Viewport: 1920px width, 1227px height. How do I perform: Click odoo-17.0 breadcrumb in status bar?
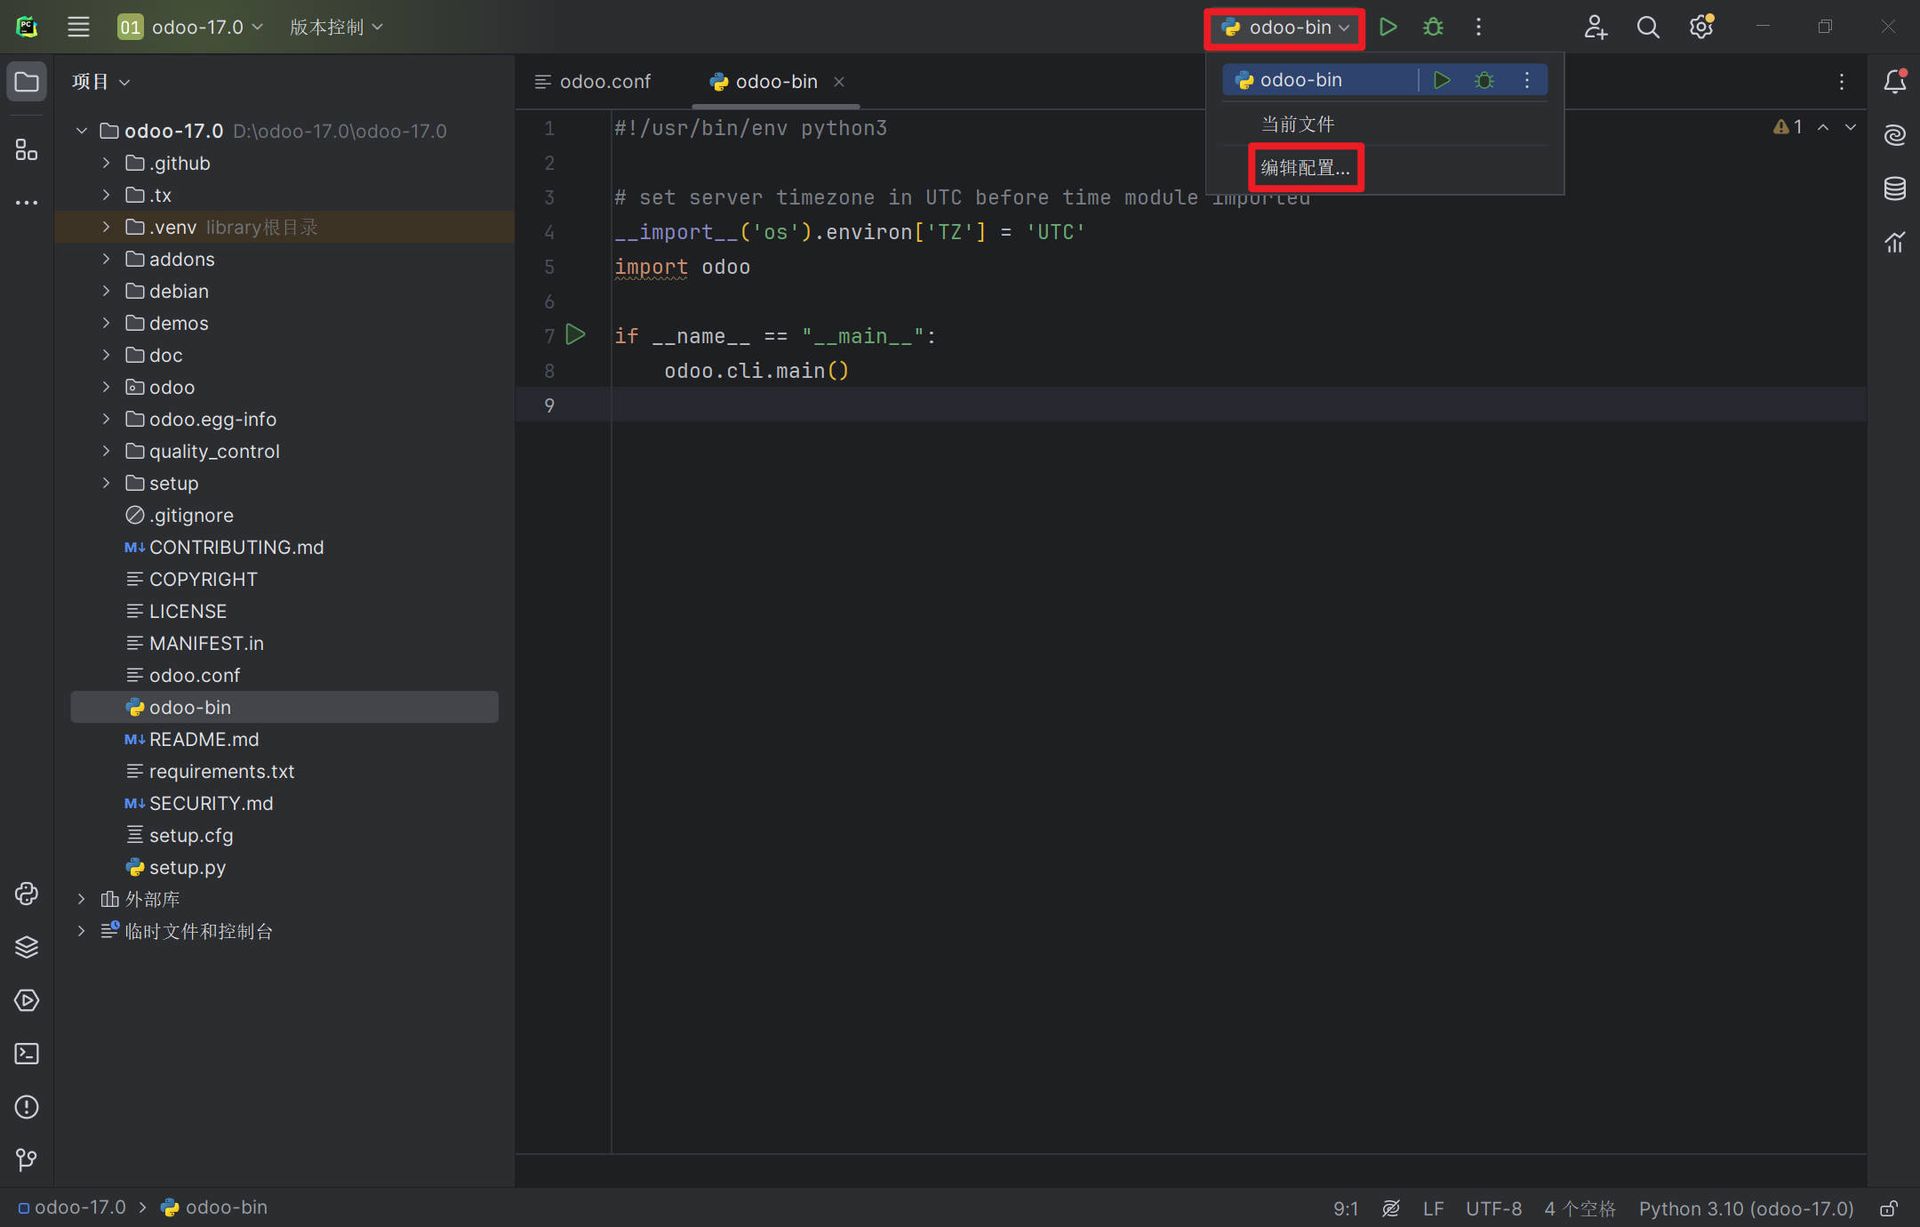coord(71,1208)
